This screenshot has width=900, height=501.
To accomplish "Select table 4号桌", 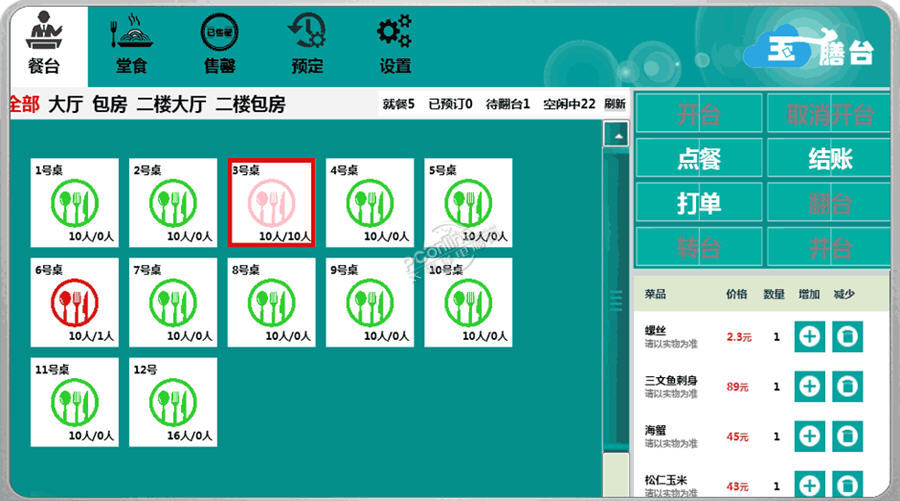I will pos(370,203).
